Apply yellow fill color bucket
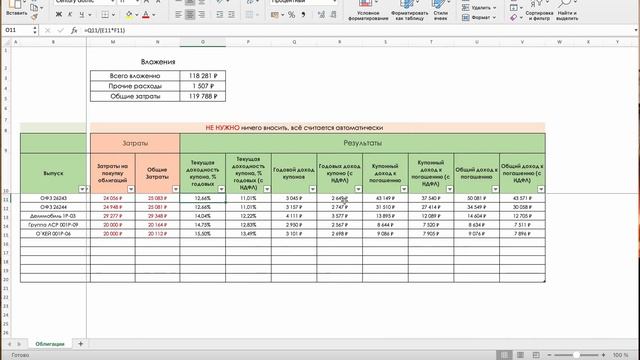The width and height of the screenshot is (640, 360). (x=129, y=15)
